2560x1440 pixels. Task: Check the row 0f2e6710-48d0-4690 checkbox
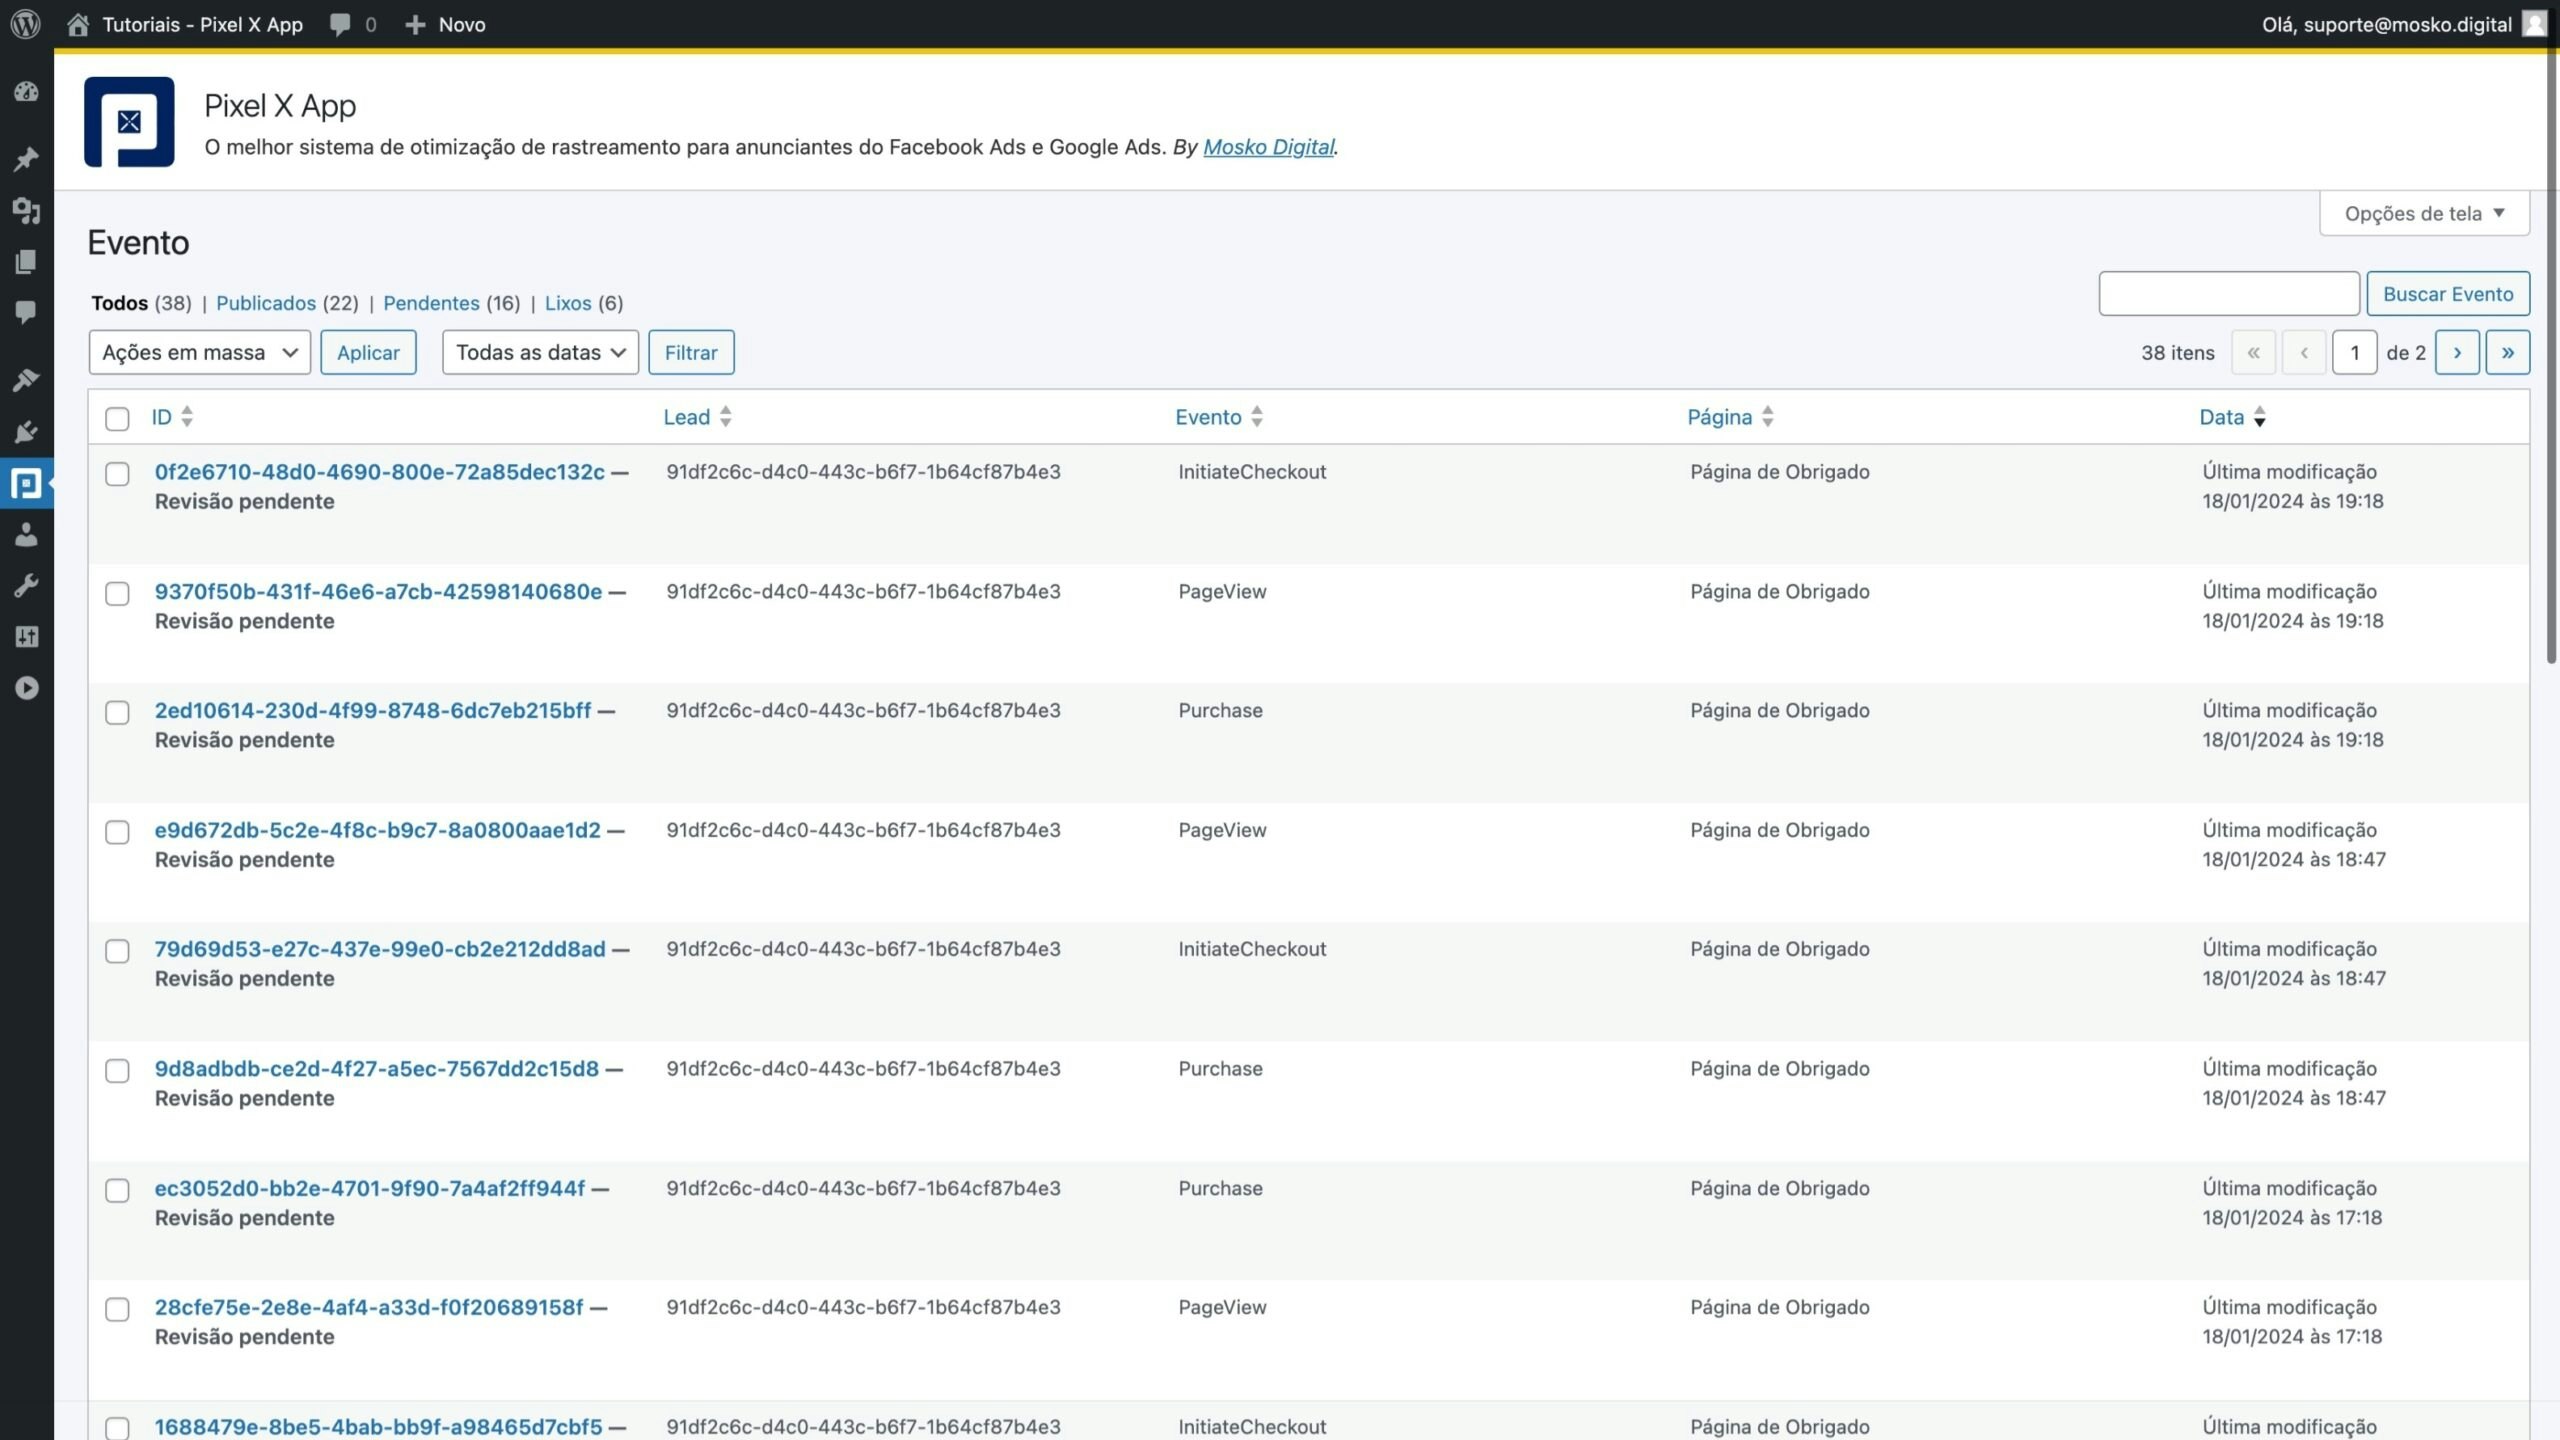[x=117, y=474]
